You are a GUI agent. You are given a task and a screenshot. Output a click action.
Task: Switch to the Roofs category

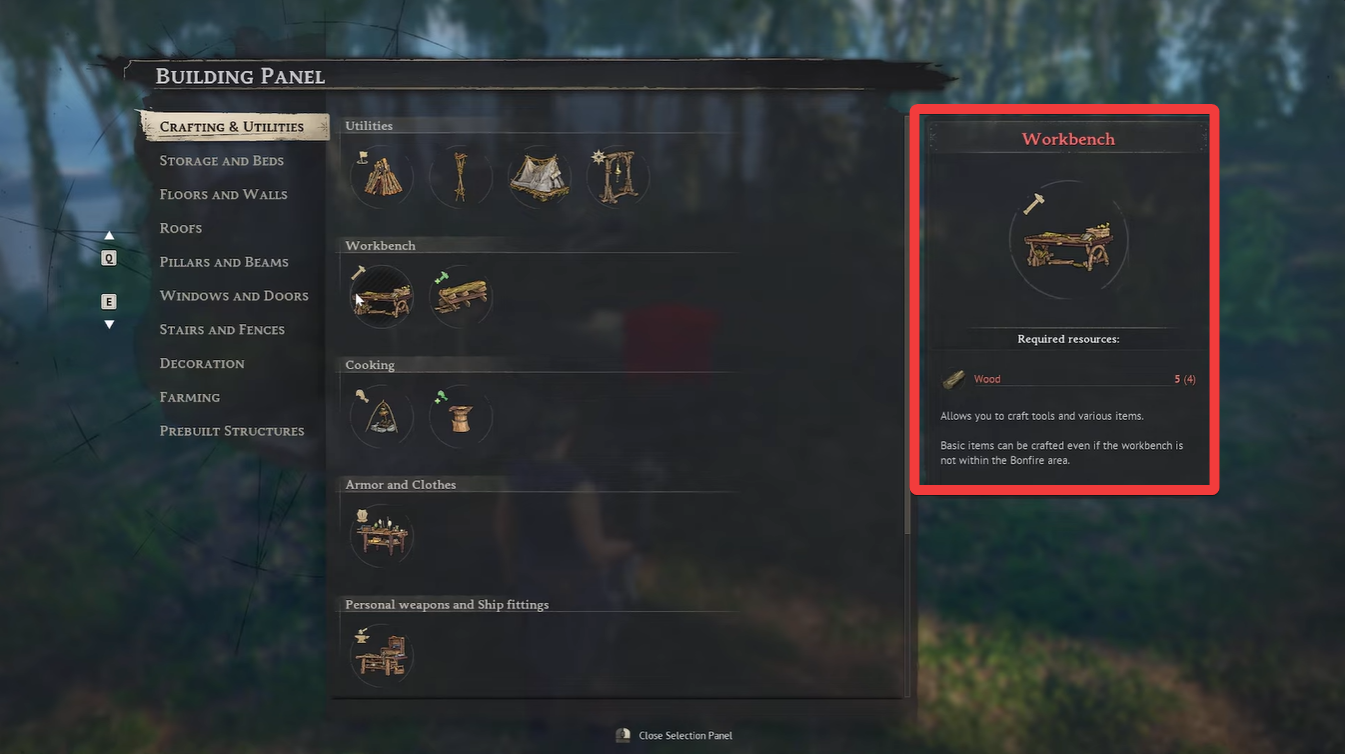[180, 228]
